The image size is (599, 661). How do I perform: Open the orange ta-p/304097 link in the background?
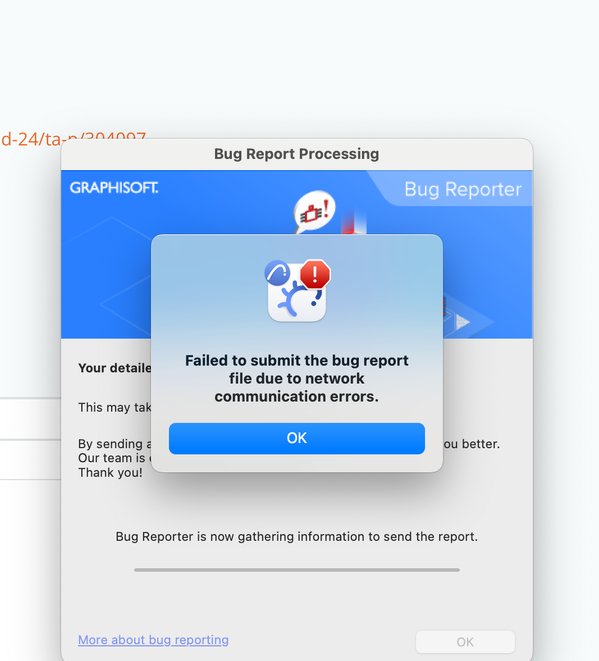pos(73,139)
